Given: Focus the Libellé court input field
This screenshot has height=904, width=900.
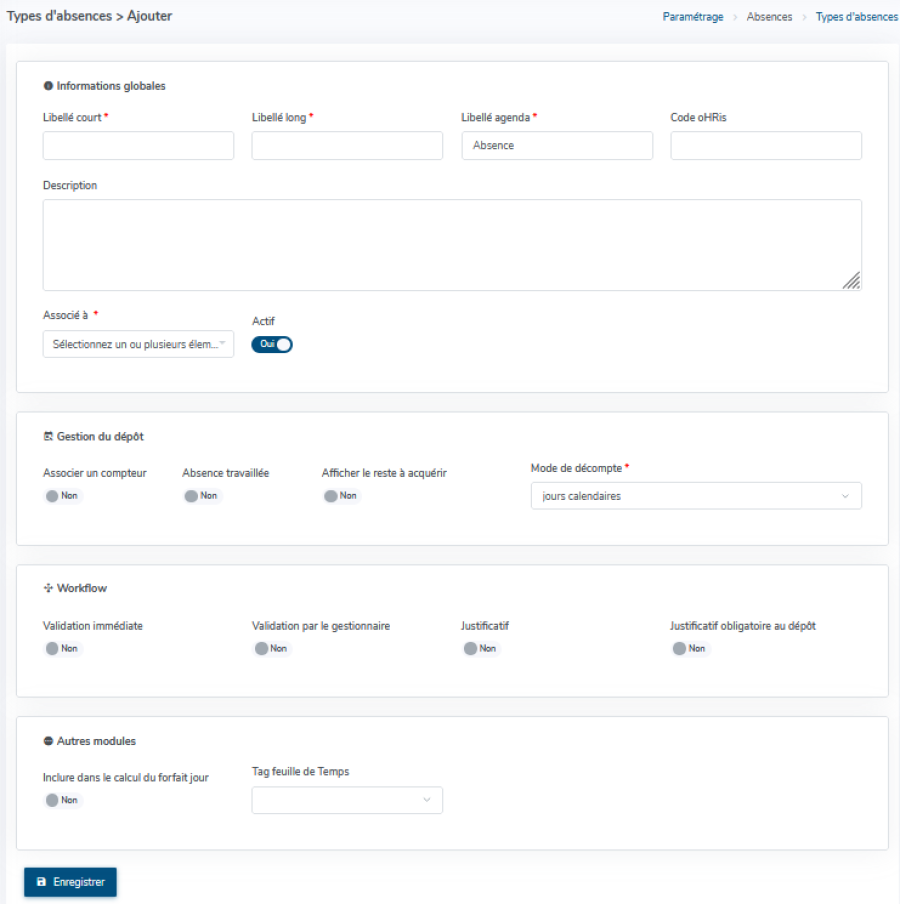Looking at the screenshot, I should [x=138, y=145].
